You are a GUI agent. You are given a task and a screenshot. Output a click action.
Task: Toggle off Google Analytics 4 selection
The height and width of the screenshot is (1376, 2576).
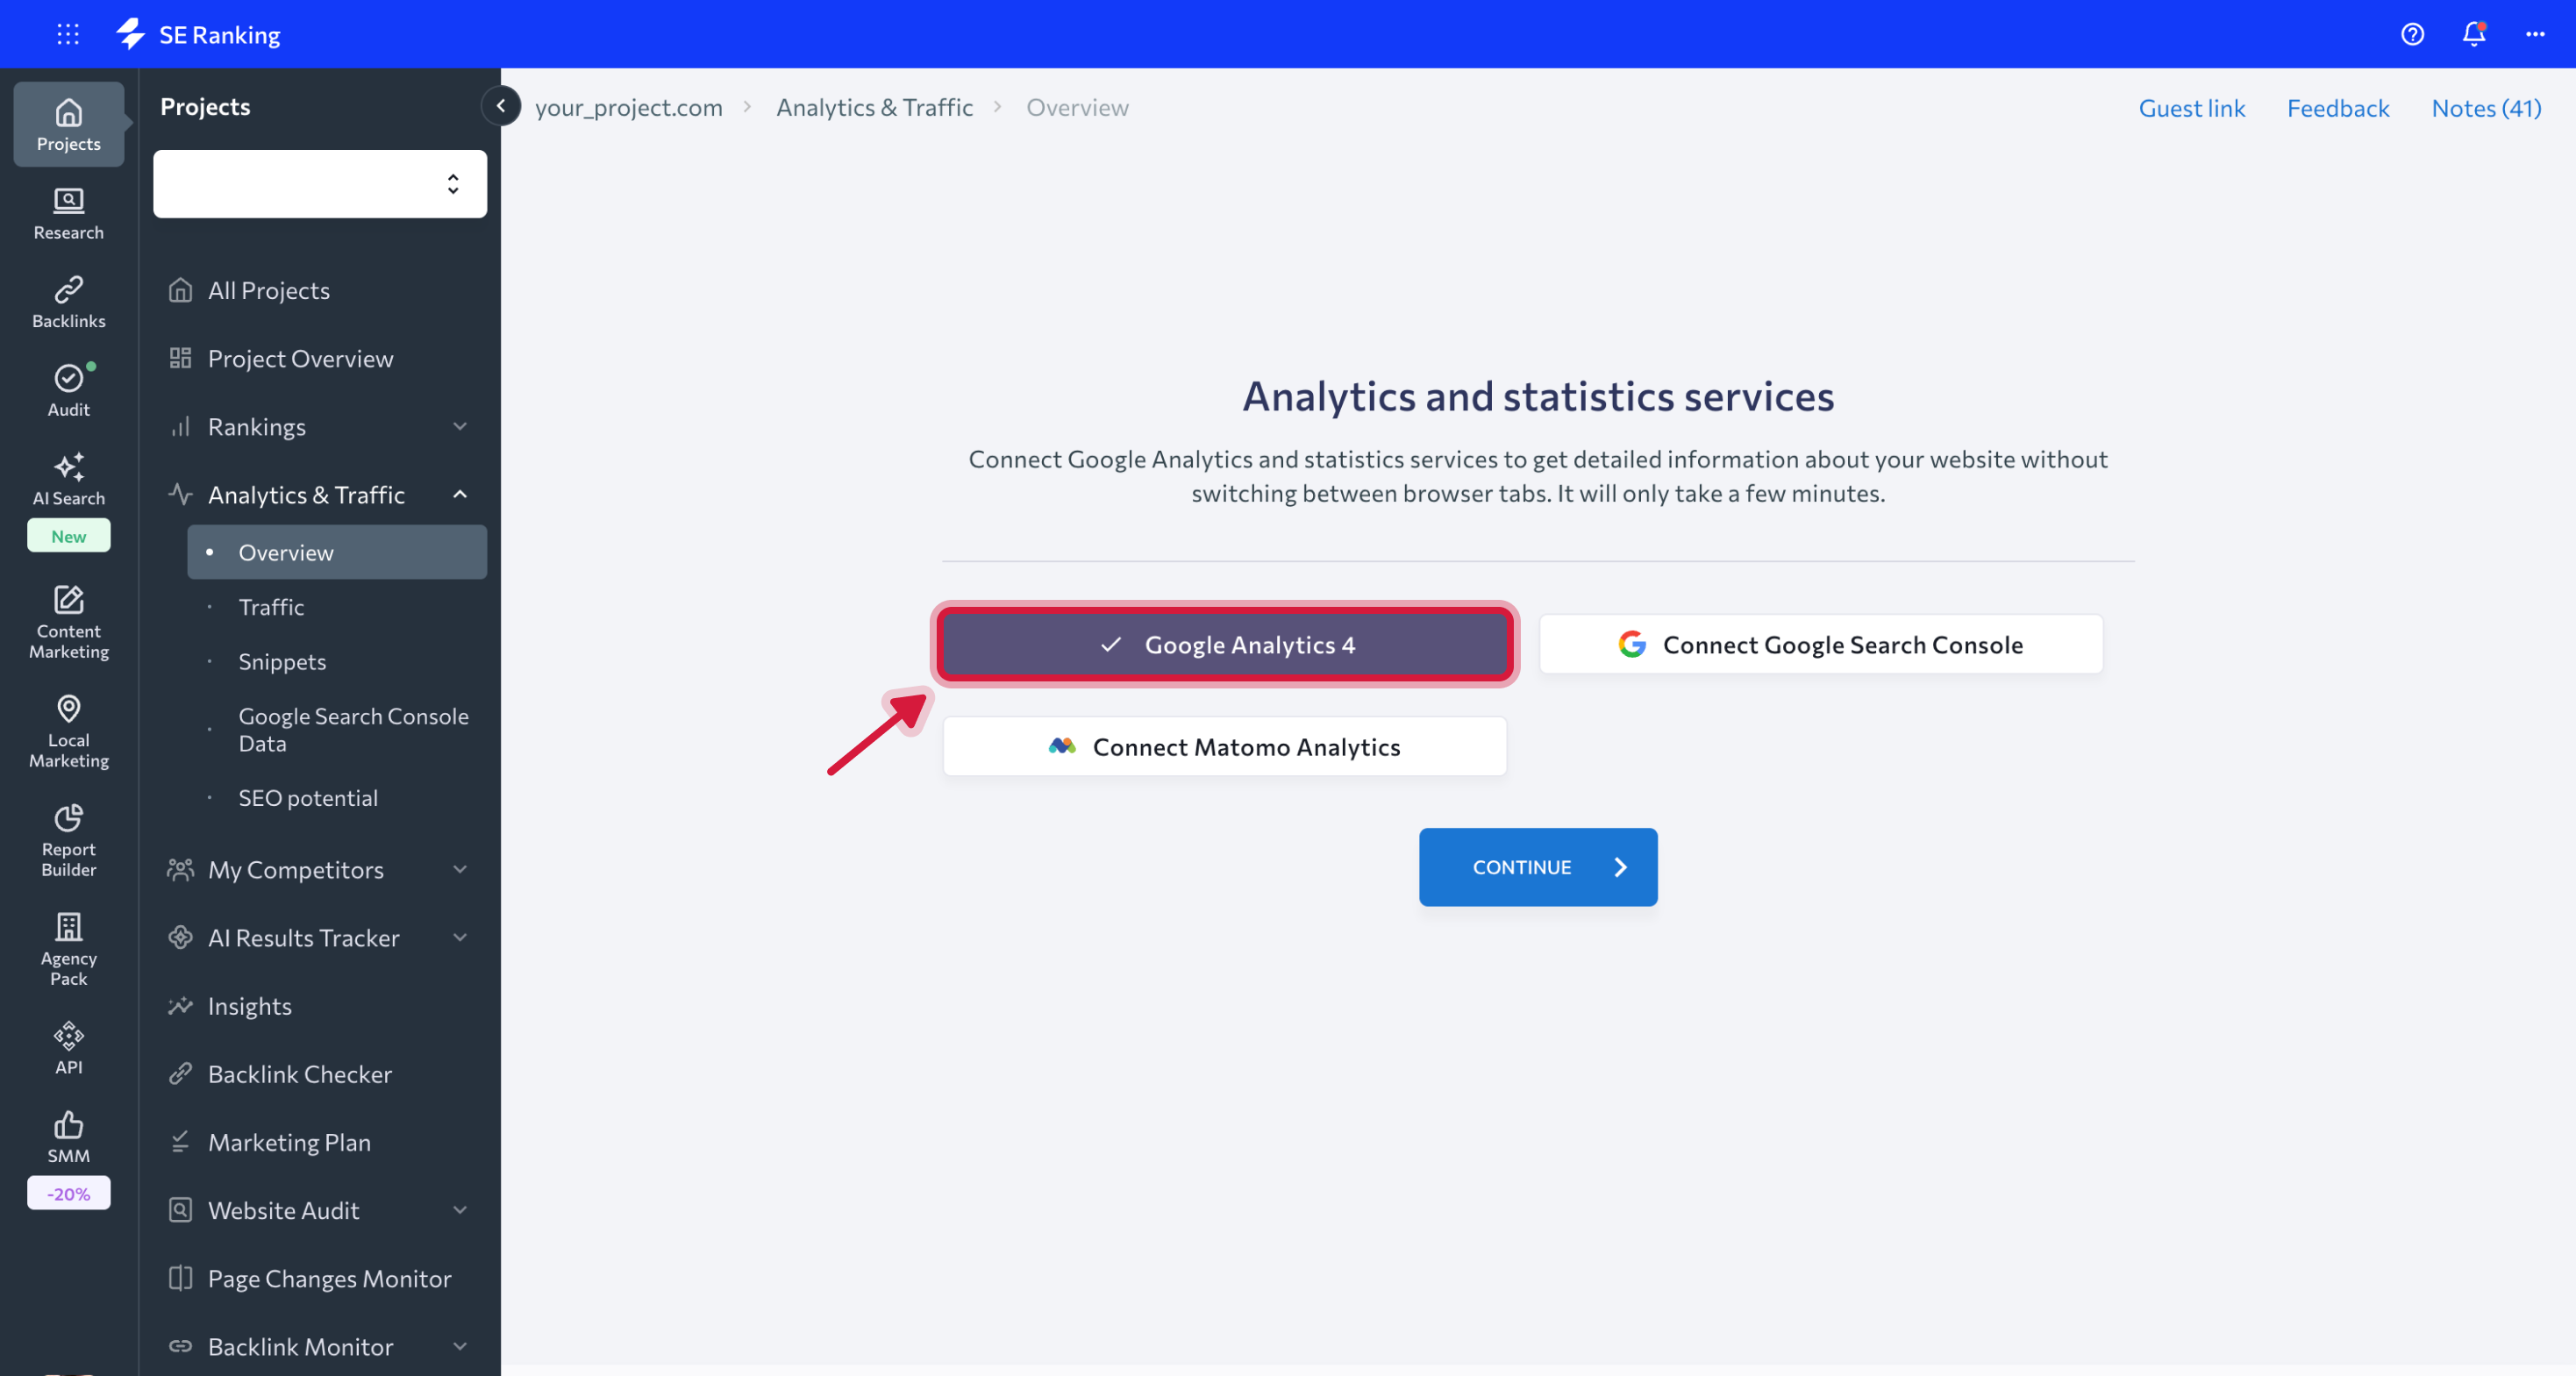[1225, 644]
